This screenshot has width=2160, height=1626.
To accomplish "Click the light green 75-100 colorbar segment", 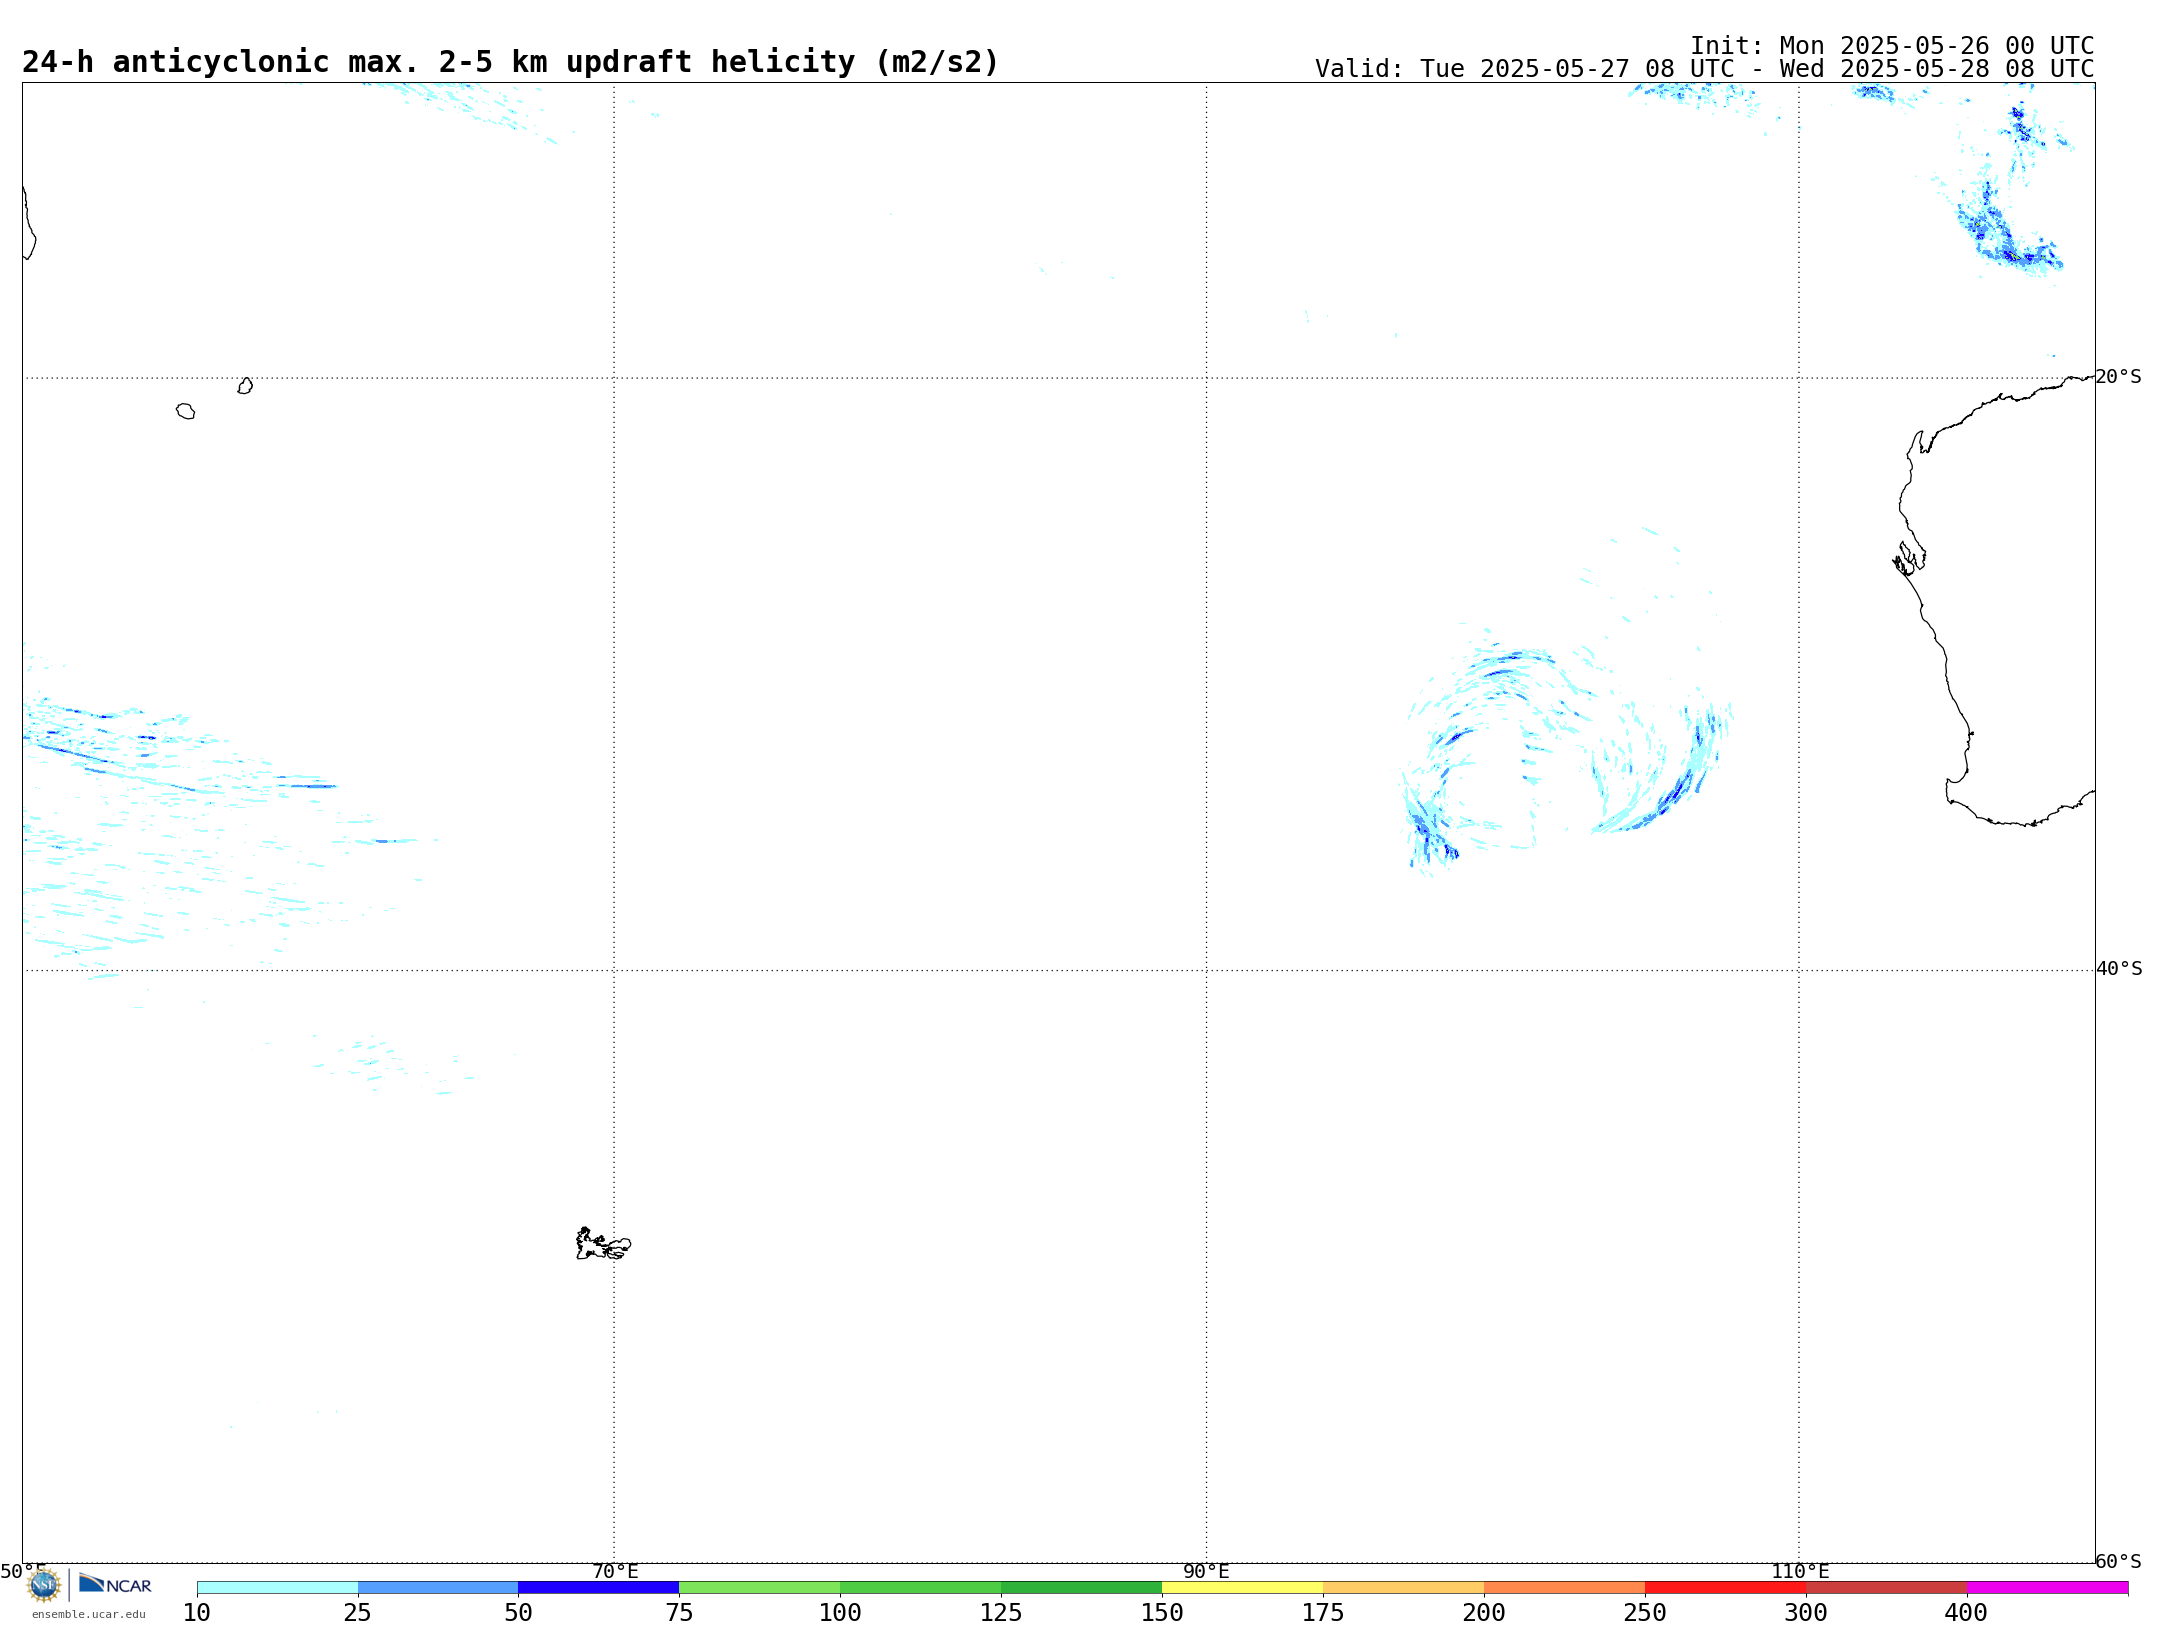I will click(x=760, y=1588).
